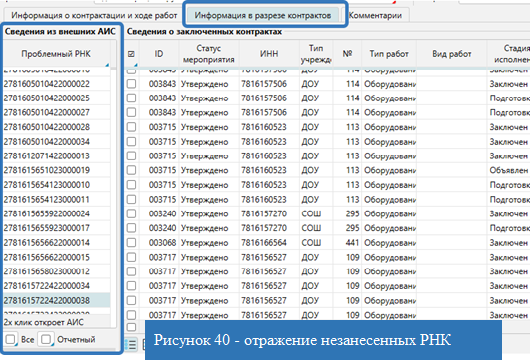
Task: Sort by the № column header
Action: tap(347, 54)
